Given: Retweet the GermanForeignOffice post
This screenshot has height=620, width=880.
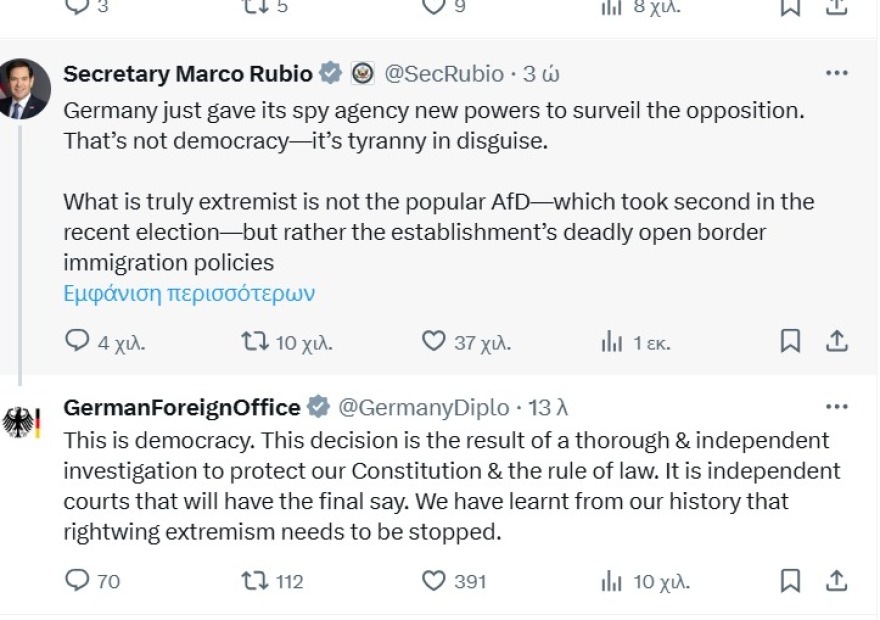Looking at the screenshot, I should 255,580.
